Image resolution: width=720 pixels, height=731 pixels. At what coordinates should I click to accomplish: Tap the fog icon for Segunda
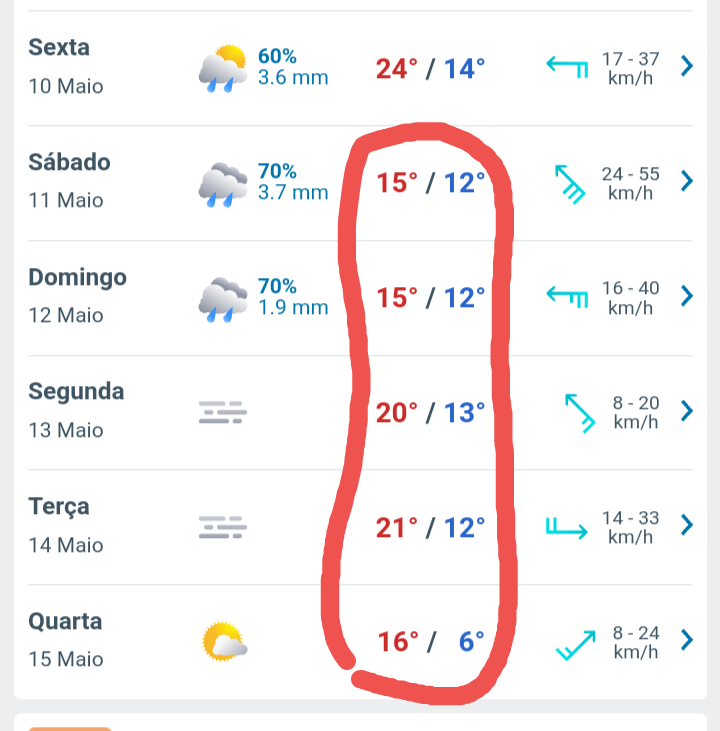point(223,412)
